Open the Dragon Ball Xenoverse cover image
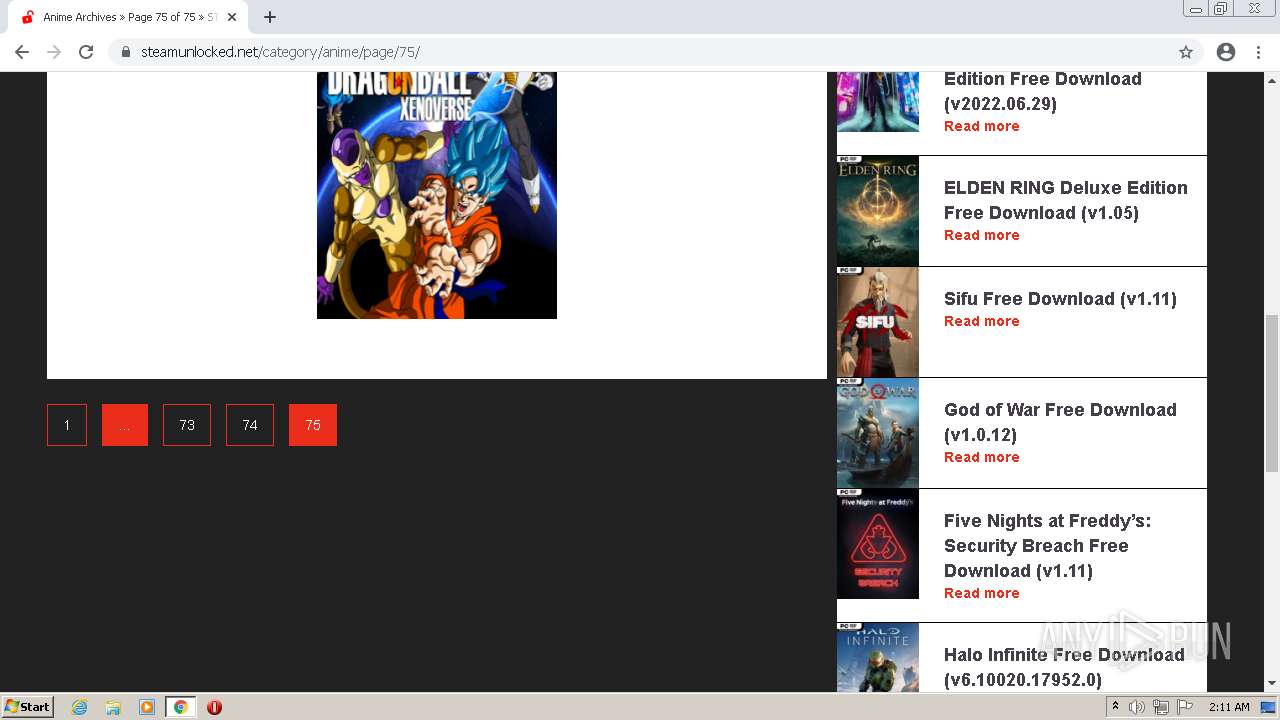 pos(437,195)
